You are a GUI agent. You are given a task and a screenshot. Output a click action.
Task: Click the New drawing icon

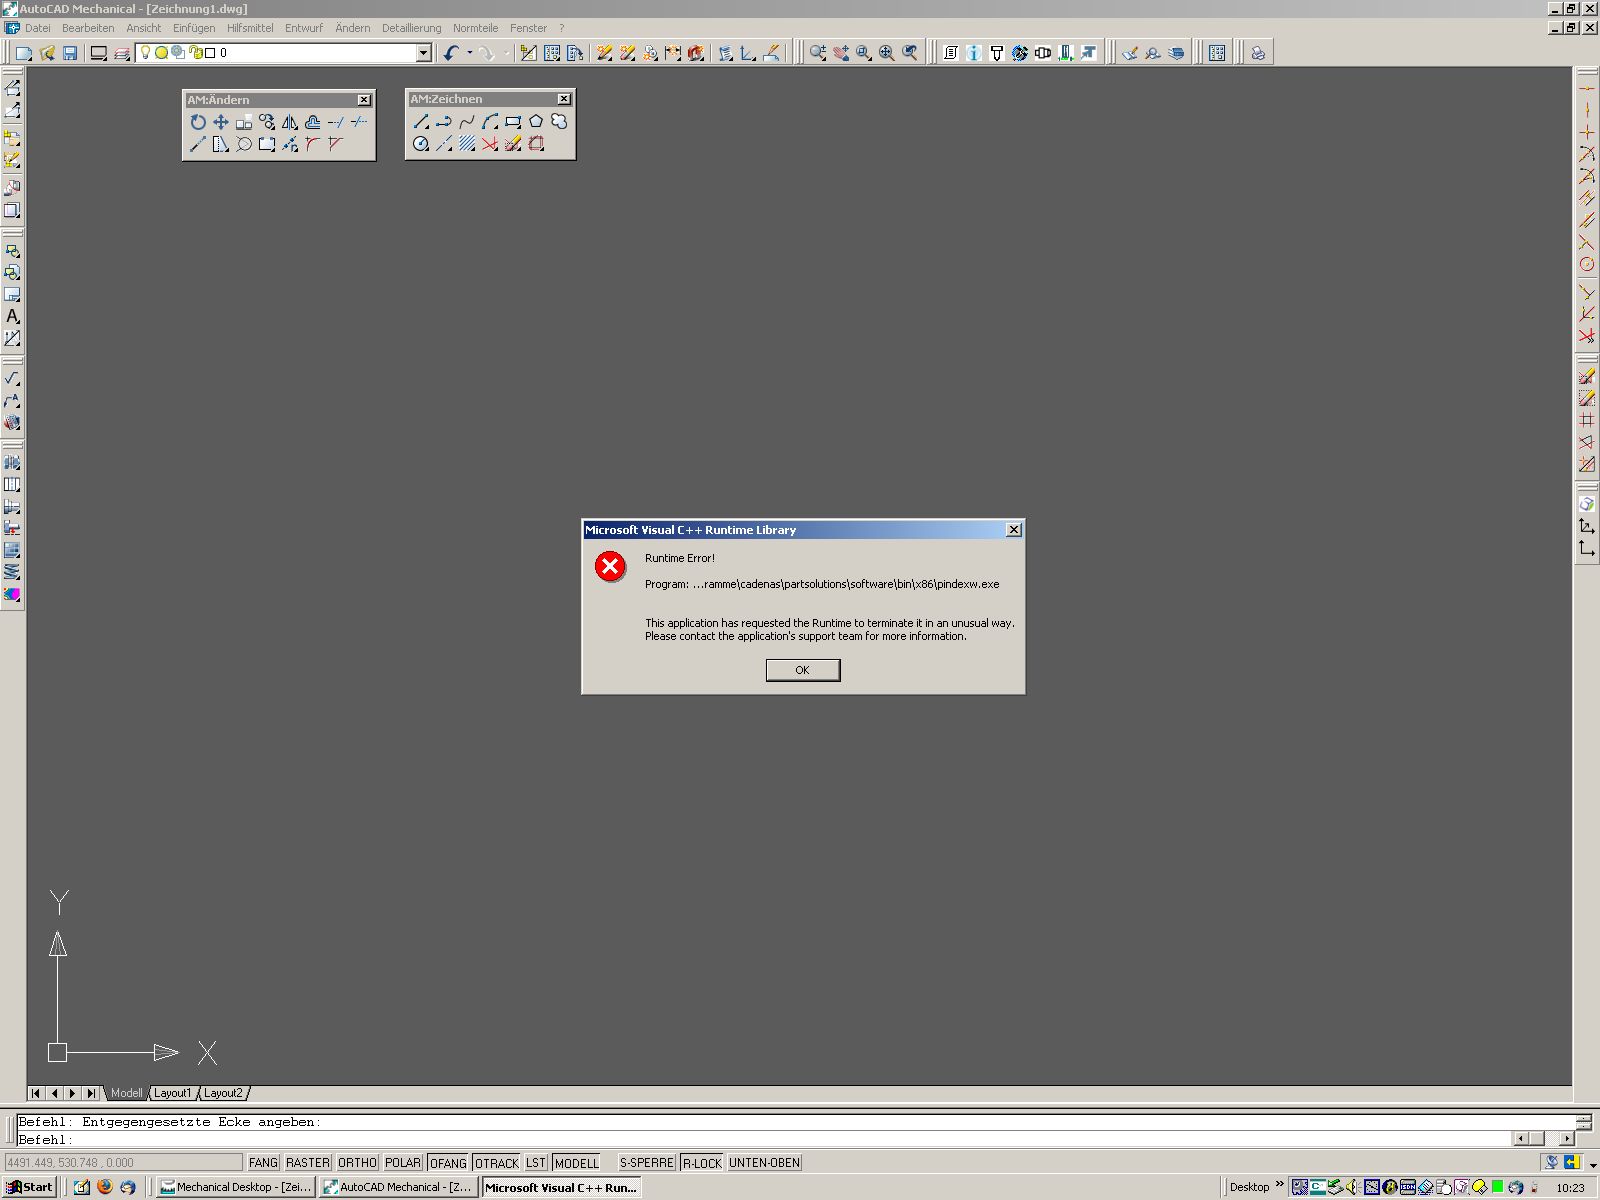click(x=24, y=53)
